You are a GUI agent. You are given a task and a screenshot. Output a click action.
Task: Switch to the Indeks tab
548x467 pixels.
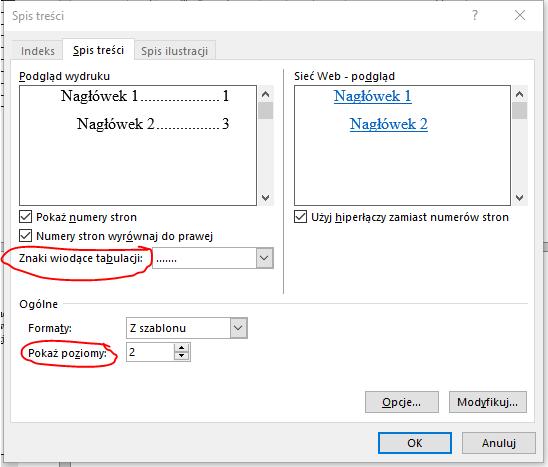click(x=37, y=51)
